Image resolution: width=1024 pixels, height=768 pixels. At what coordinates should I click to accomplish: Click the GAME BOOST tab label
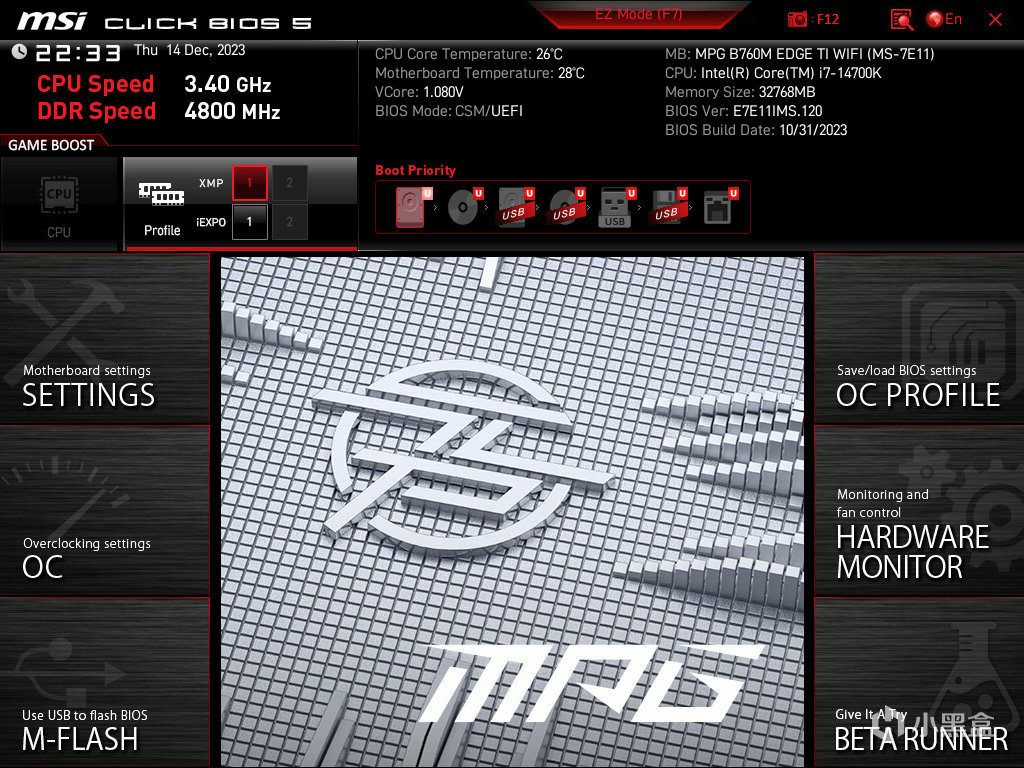pyautogui.click(x=51, y=145)
